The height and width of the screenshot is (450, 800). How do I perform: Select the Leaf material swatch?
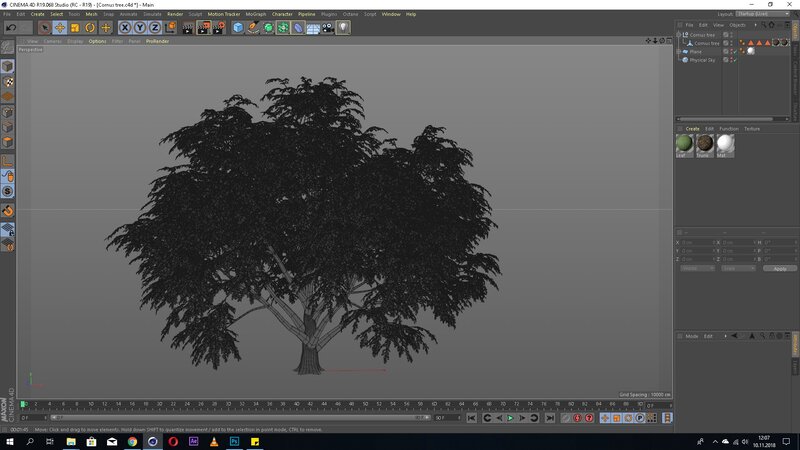[686, 145]
